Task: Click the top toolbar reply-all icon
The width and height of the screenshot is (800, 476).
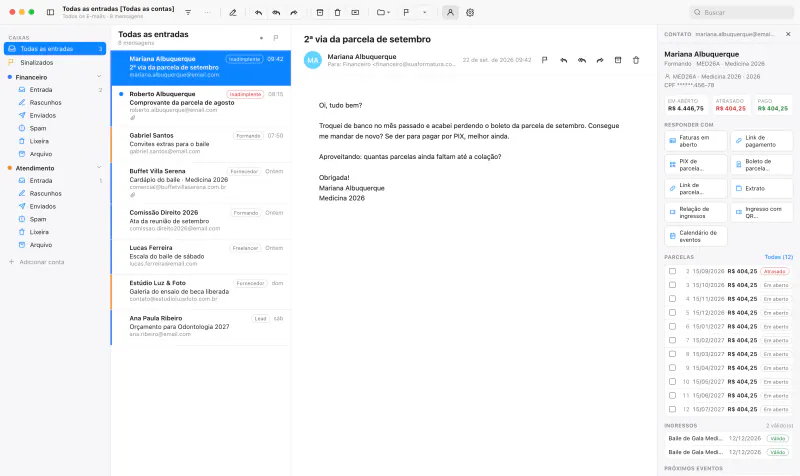Action: click(276, 12)
